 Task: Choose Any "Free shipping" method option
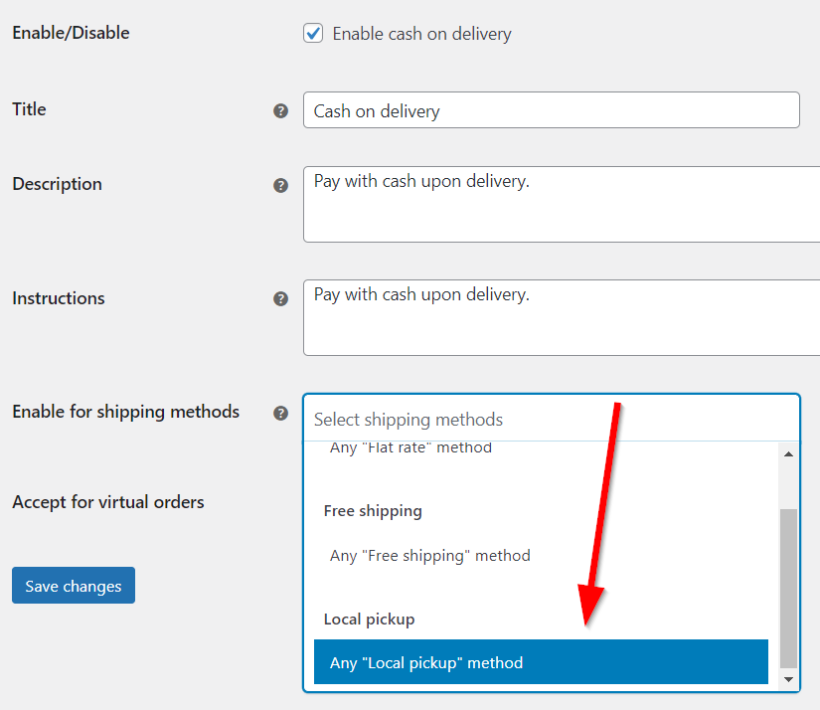coord(430,555)
